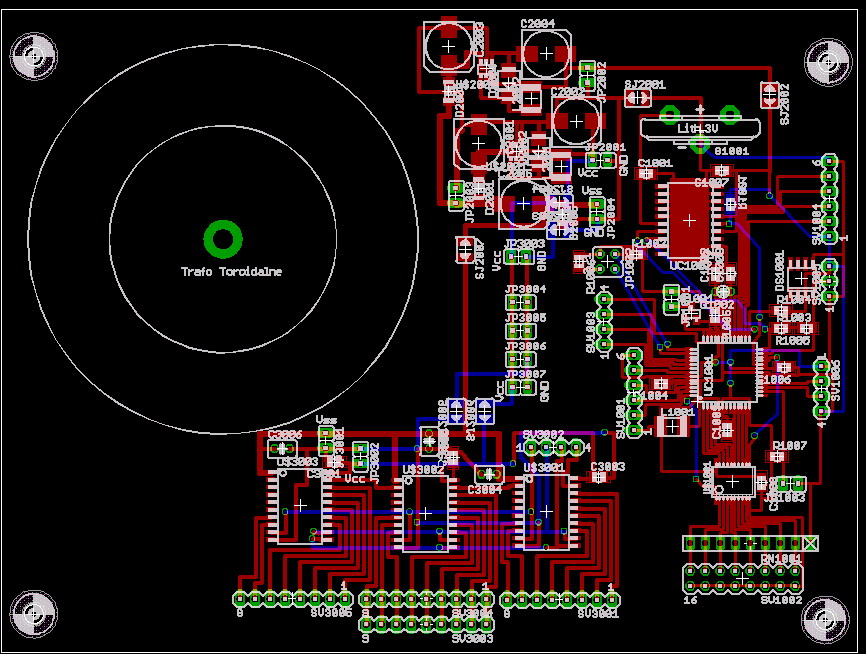The height and width of the screenshot is (654, 866).
Task: Click the 'JP3004' label text
Action: pos(526,289)
